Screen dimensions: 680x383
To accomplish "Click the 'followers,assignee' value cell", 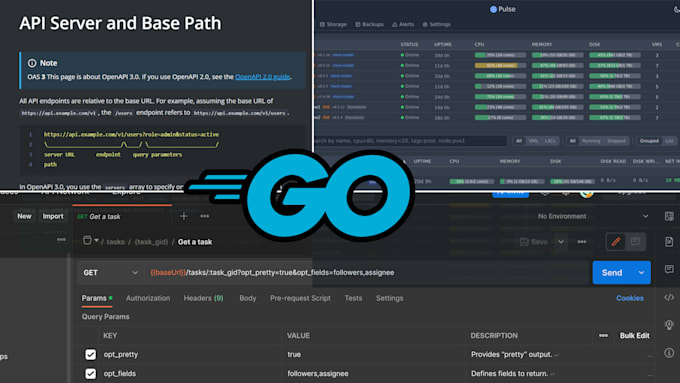I will [318, 373].
